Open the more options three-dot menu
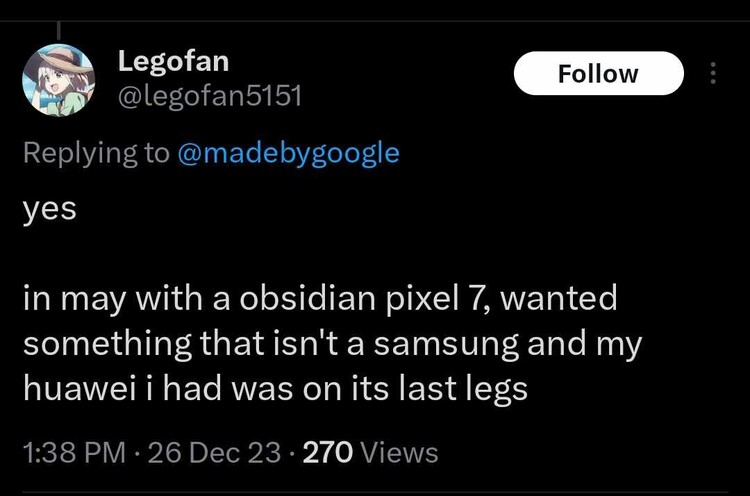The image size is (750, 496). (x=712, y=74)
